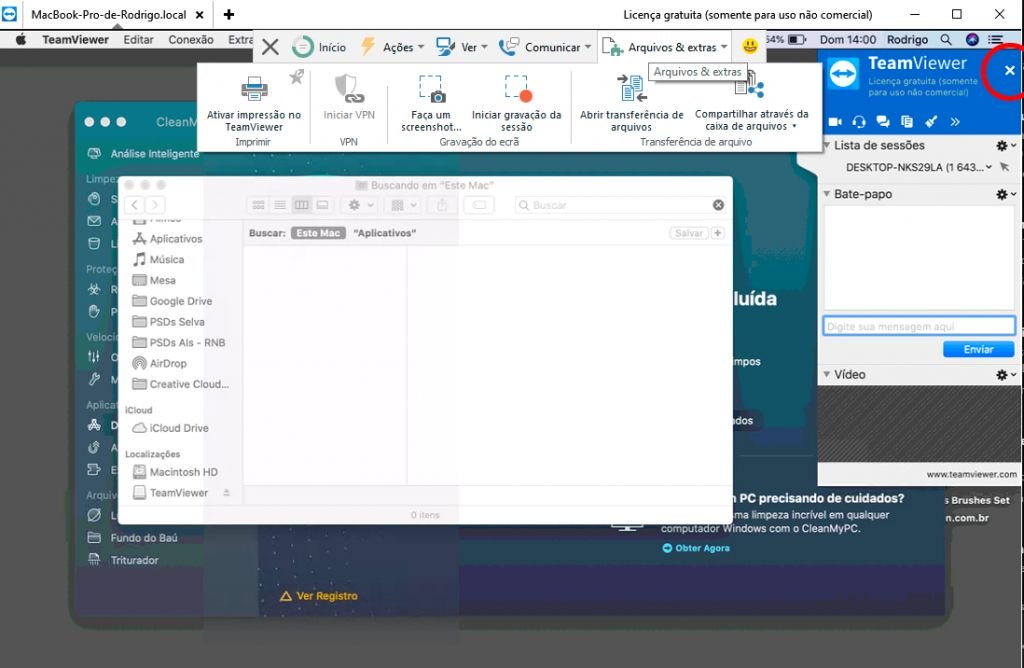Image resolution: width=1024 pixels, height=668 pixels.
Task: Open Triturador in CleanMyMac sidebar
Action: point(123,560)
